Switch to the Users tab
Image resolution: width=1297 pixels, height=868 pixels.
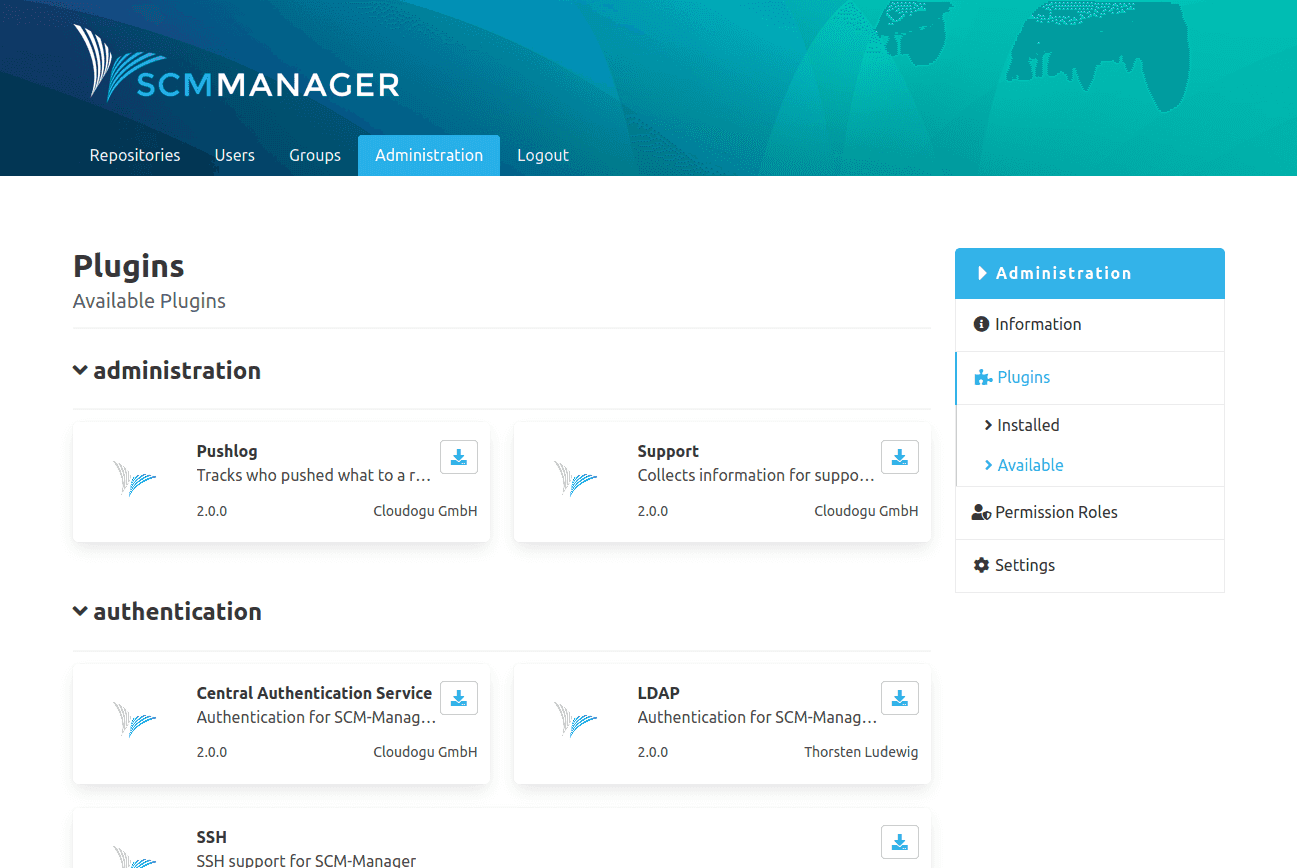tap(234, 155)
